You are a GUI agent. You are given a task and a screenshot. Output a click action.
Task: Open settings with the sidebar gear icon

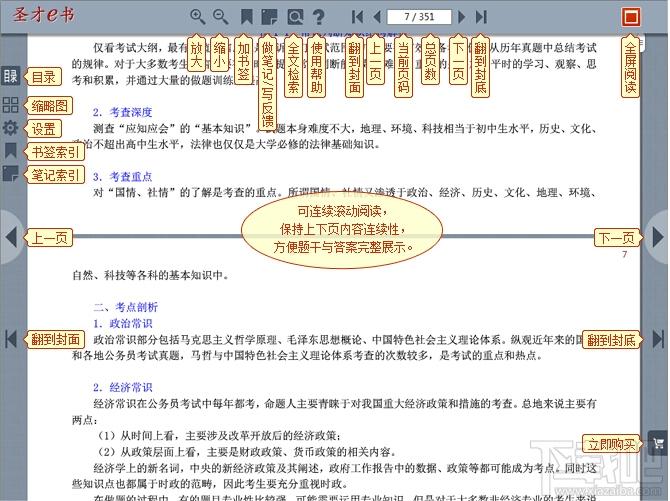(x=10, y=128)
